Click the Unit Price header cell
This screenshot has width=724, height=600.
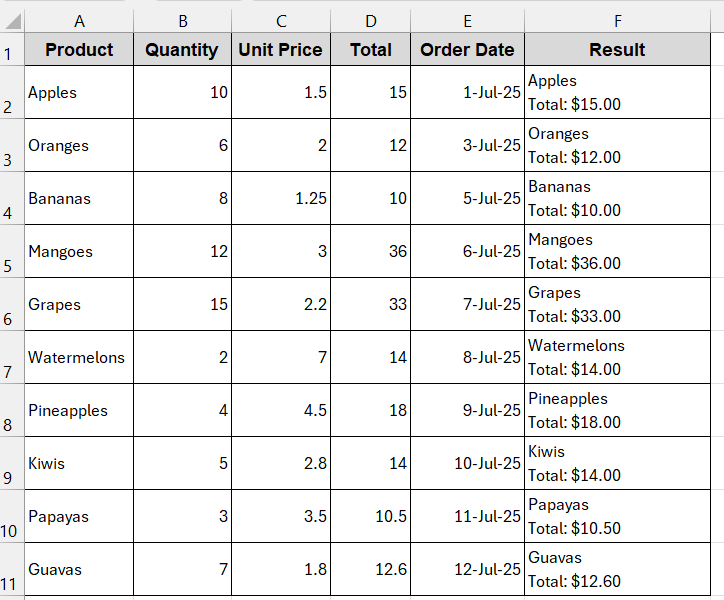coord(281,50)
